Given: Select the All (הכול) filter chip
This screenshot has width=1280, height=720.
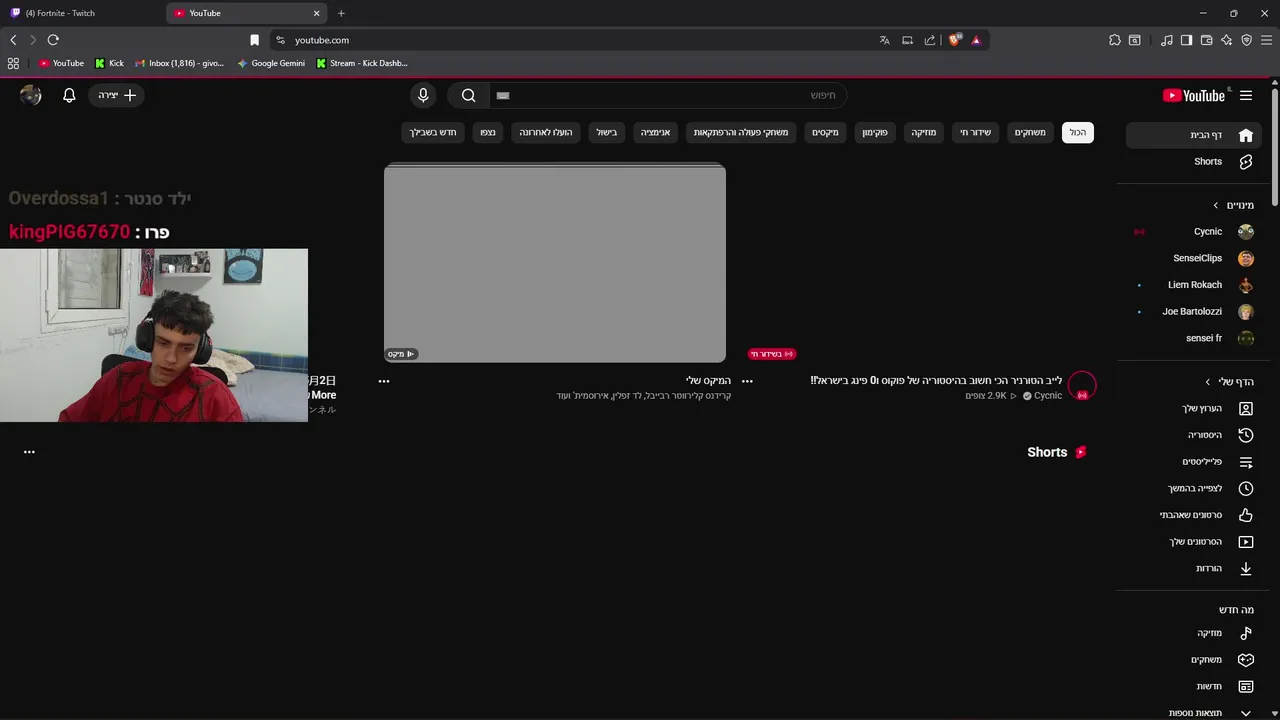Looking at the screenshot, I should [1077, 132].
